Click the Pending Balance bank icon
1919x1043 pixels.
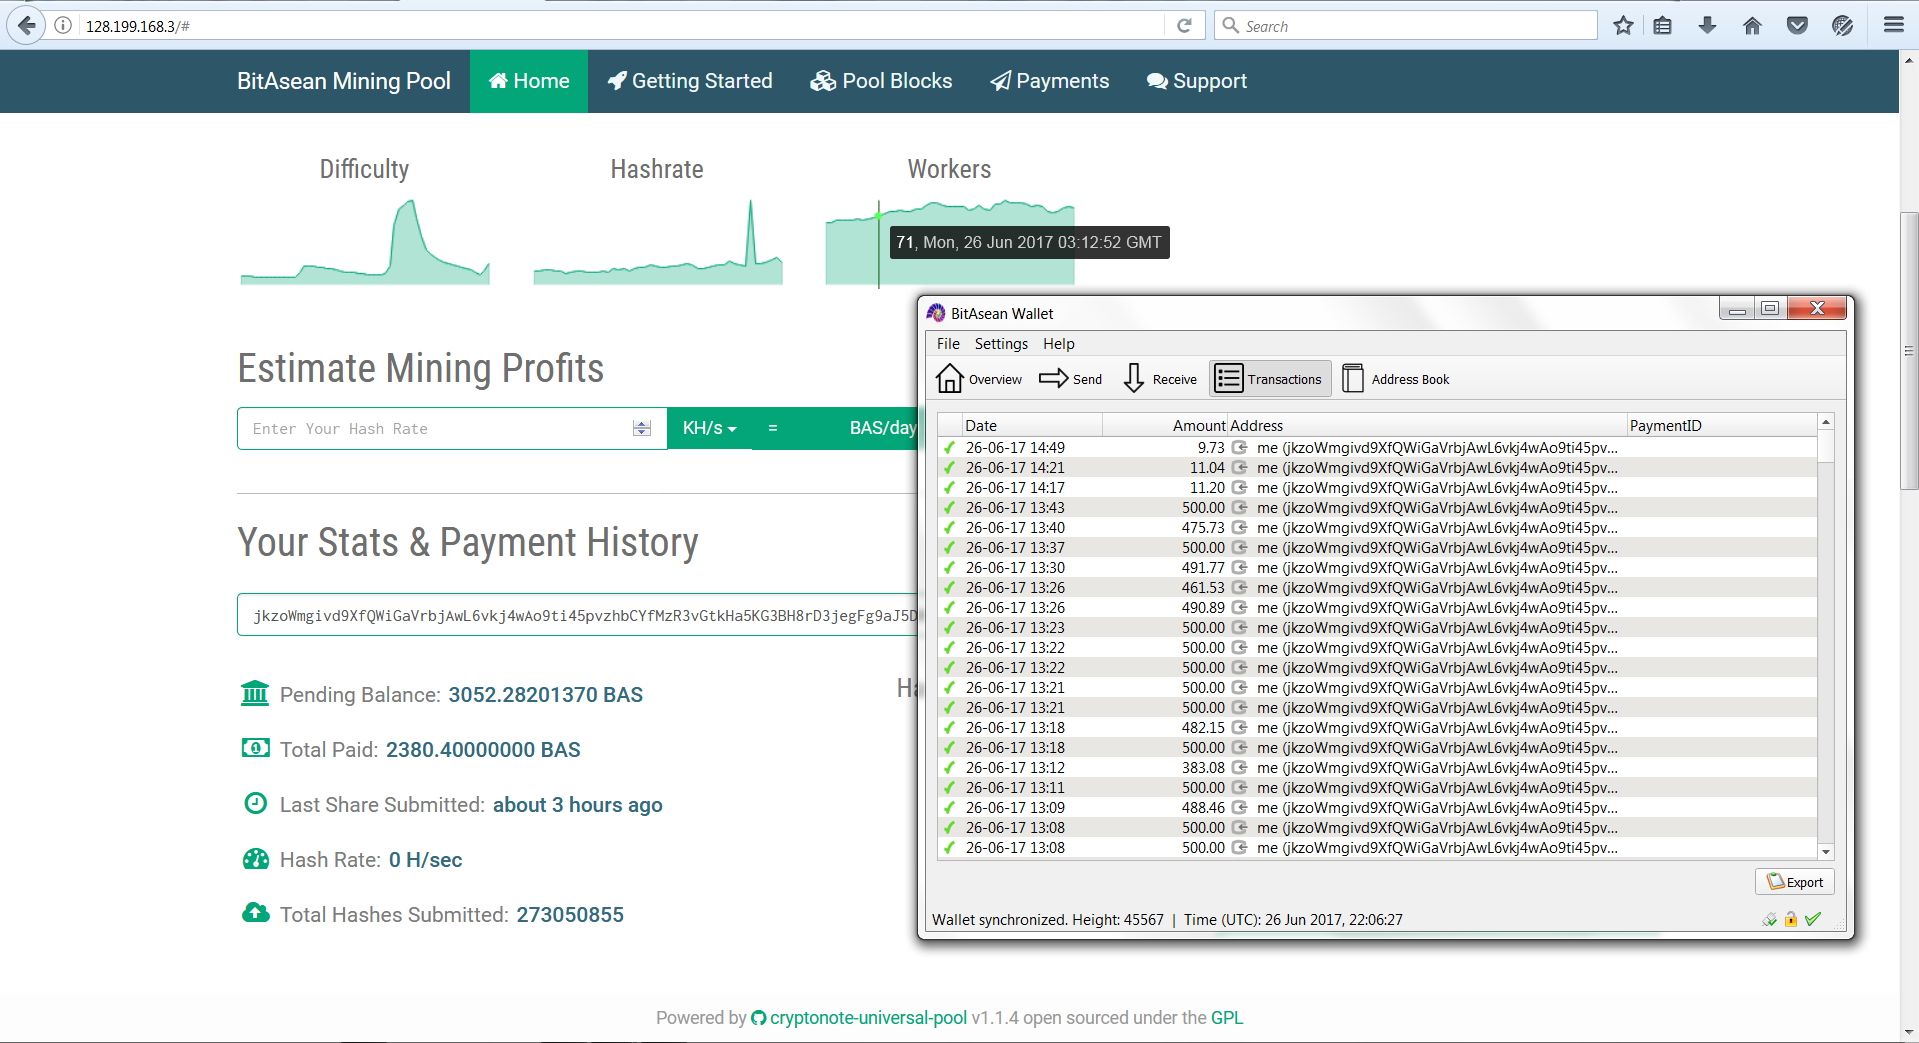255,693
